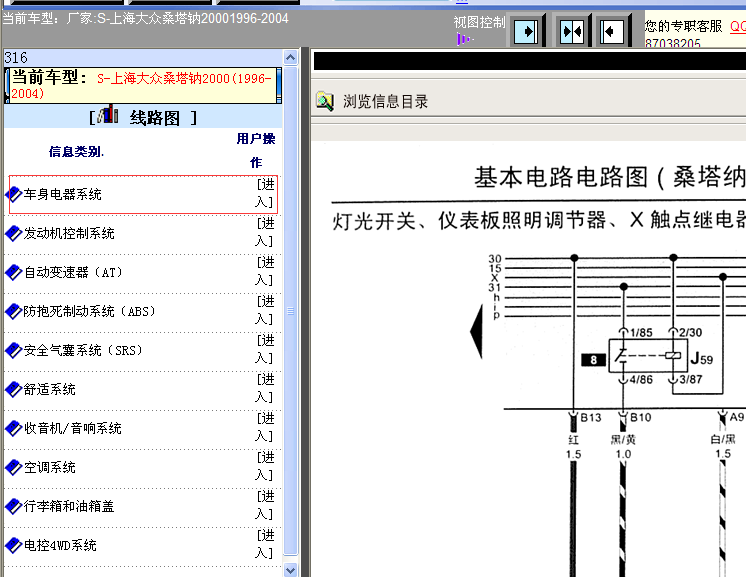
Task: Open [进入] link for 车身电器系统
Action: pyautogui.click(x=265, y=193)
